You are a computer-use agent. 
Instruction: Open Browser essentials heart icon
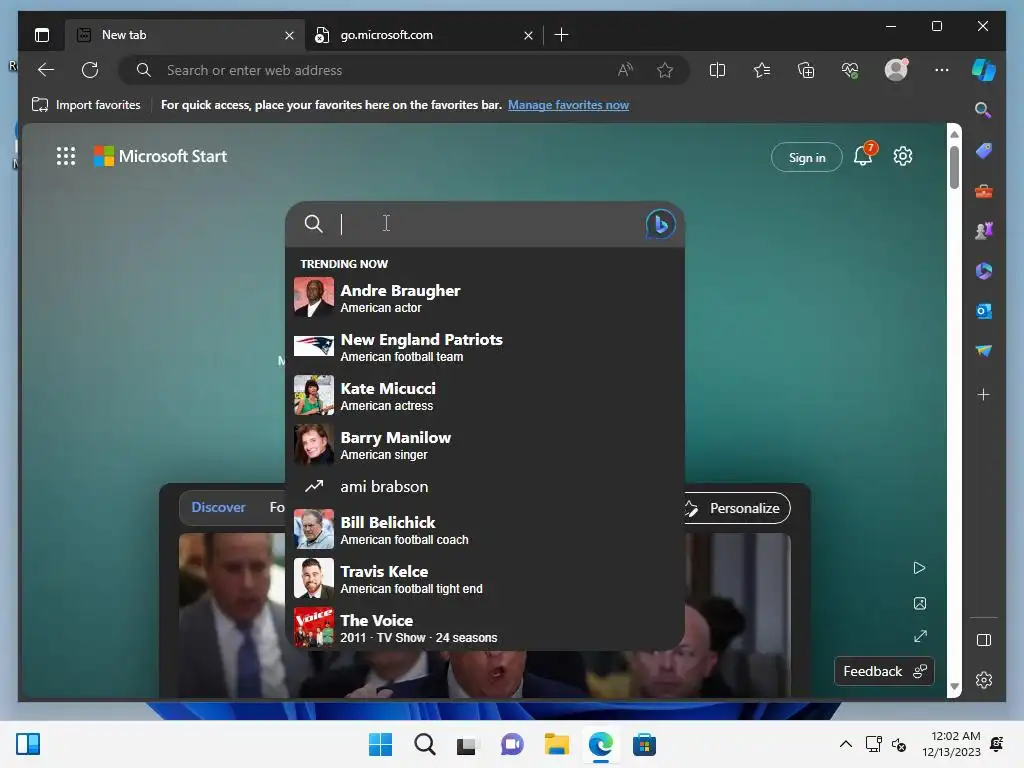click(850, 70)
